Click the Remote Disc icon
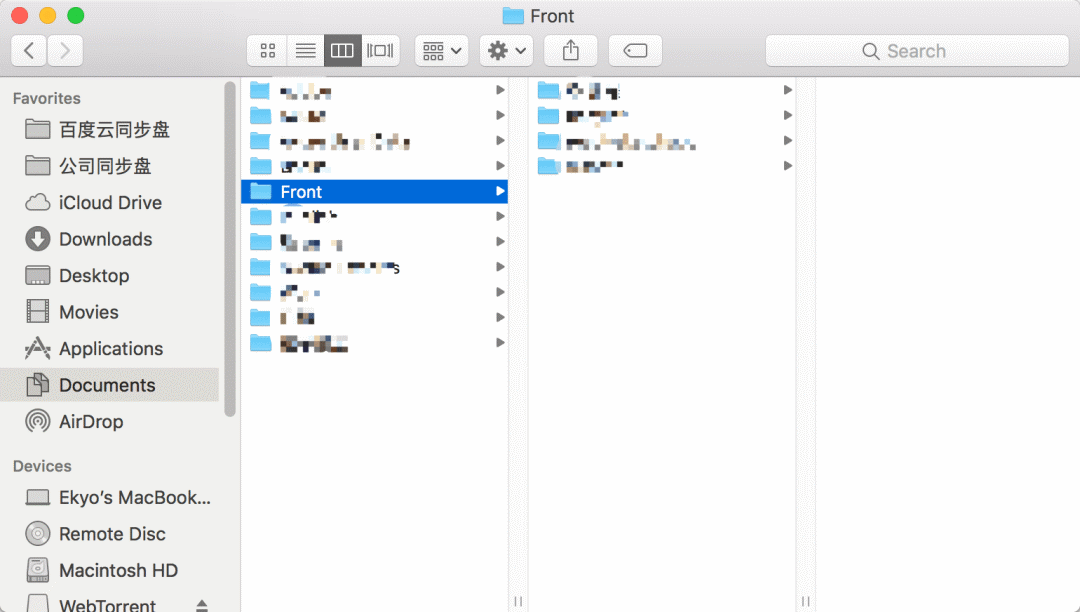 click(37, 534)
